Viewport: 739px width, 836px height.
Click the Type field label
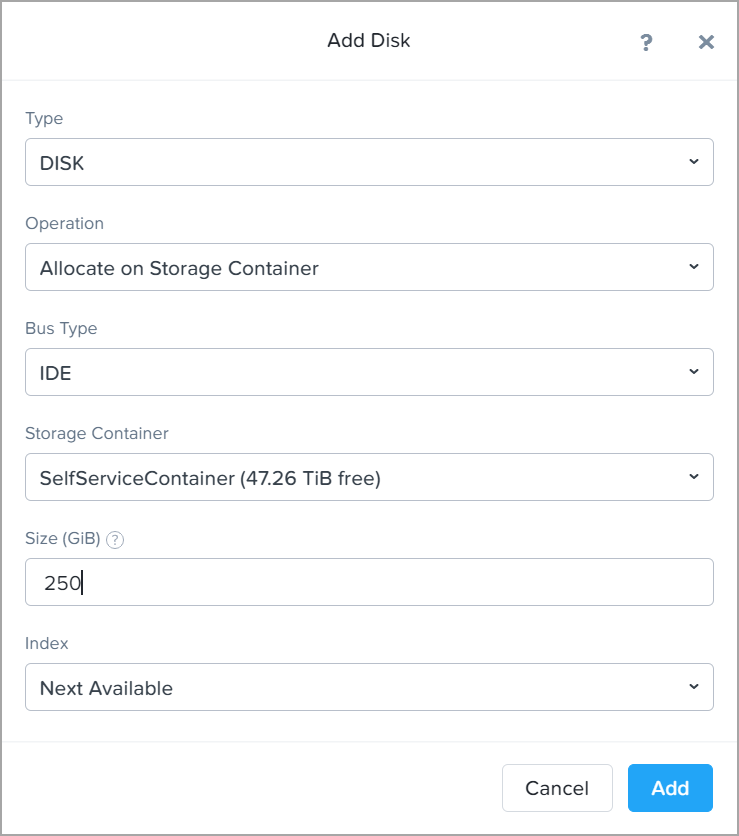44,118
